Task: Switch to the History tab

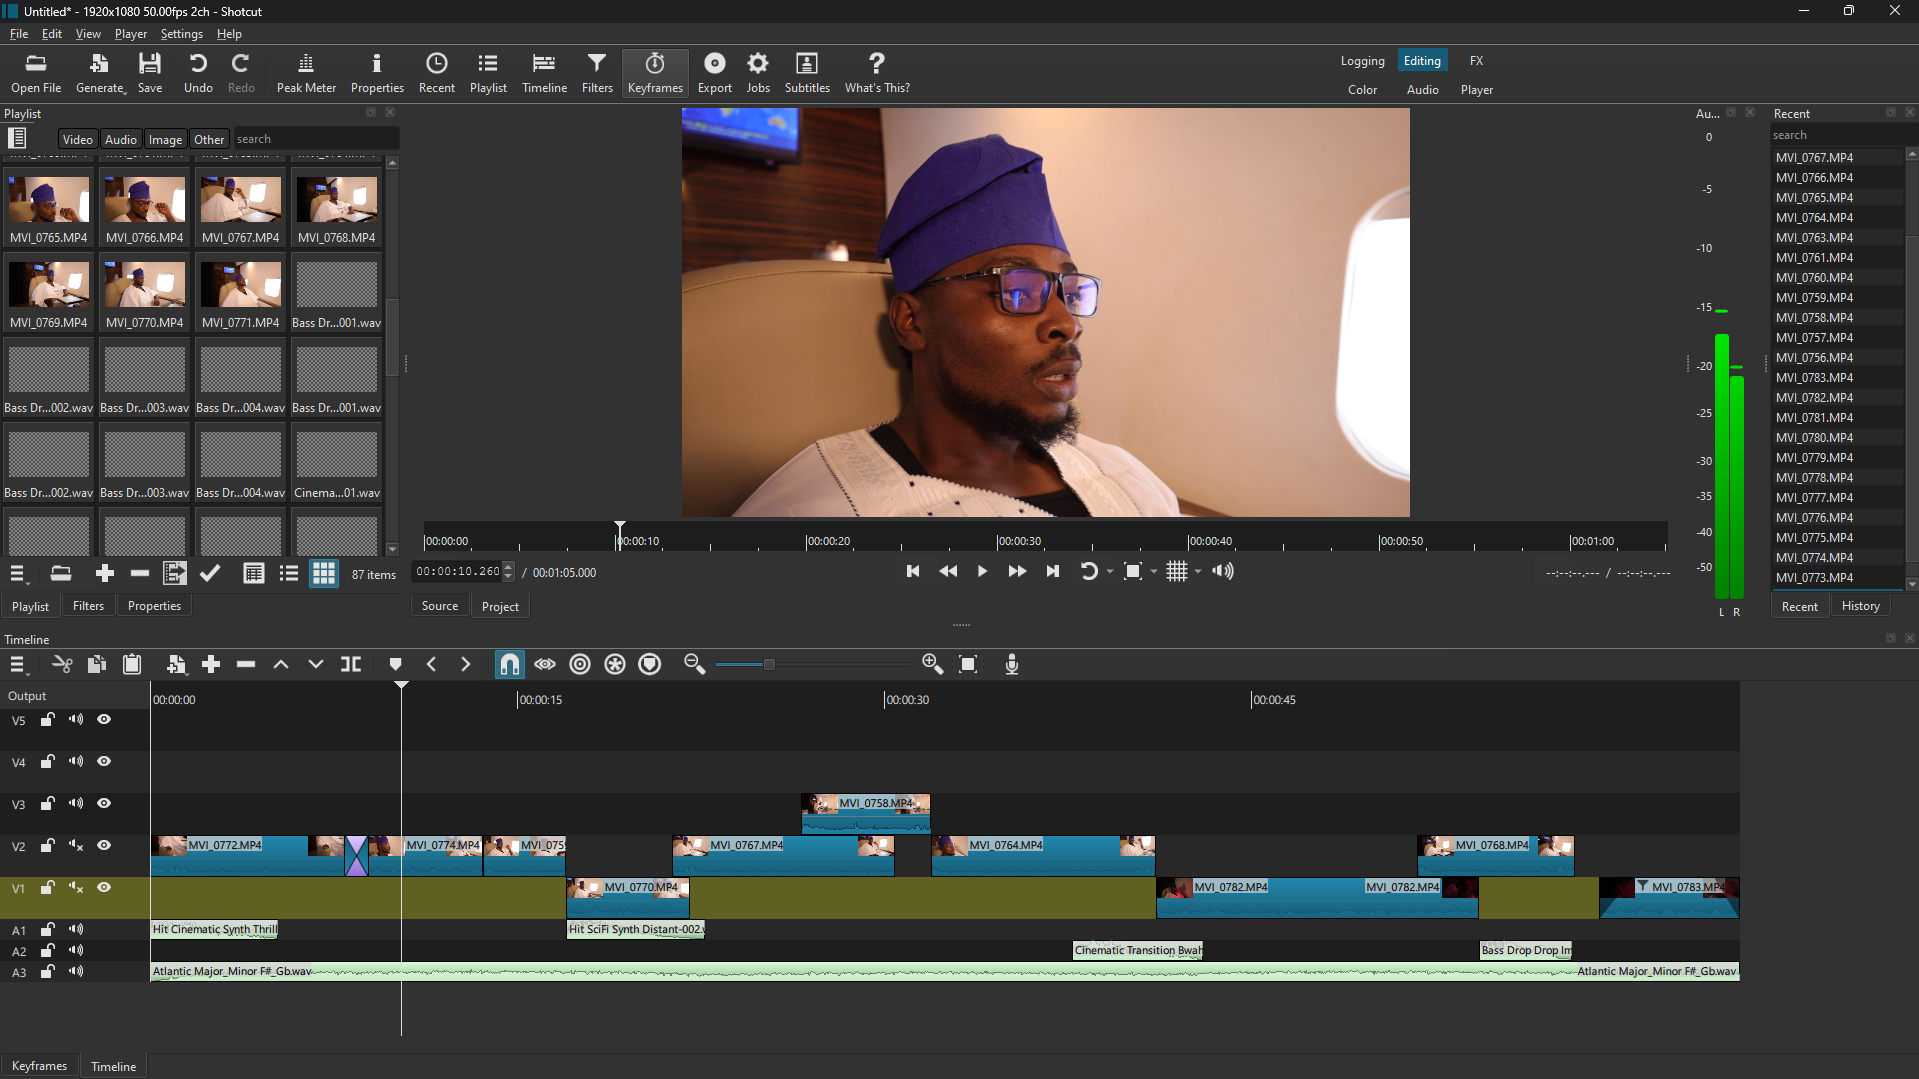Action: click(x=1860, y=606)
